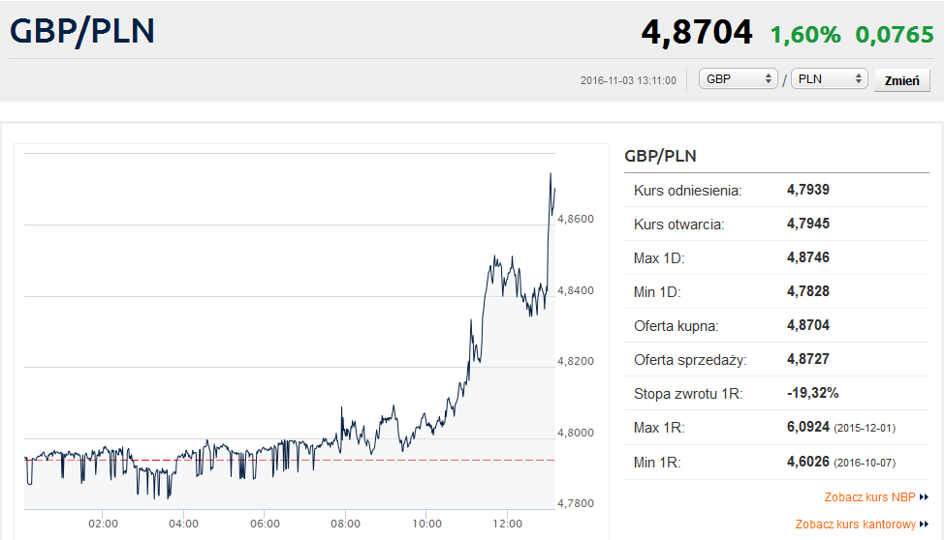Image resolution: width=945 pixels, height=540 pixels.
Task: Click the 04:00 time axis label
Action: coord(184,524)
